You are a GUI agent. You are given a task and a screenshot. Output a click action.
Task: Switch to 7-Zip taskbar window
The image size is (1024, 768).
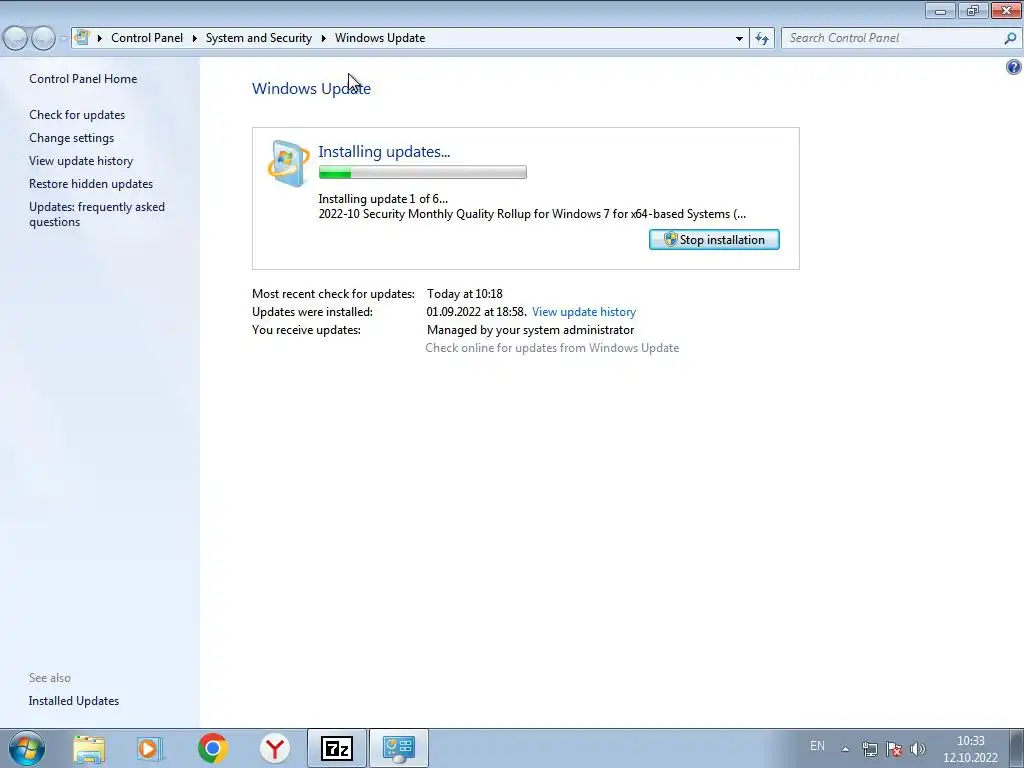point(337,748)
